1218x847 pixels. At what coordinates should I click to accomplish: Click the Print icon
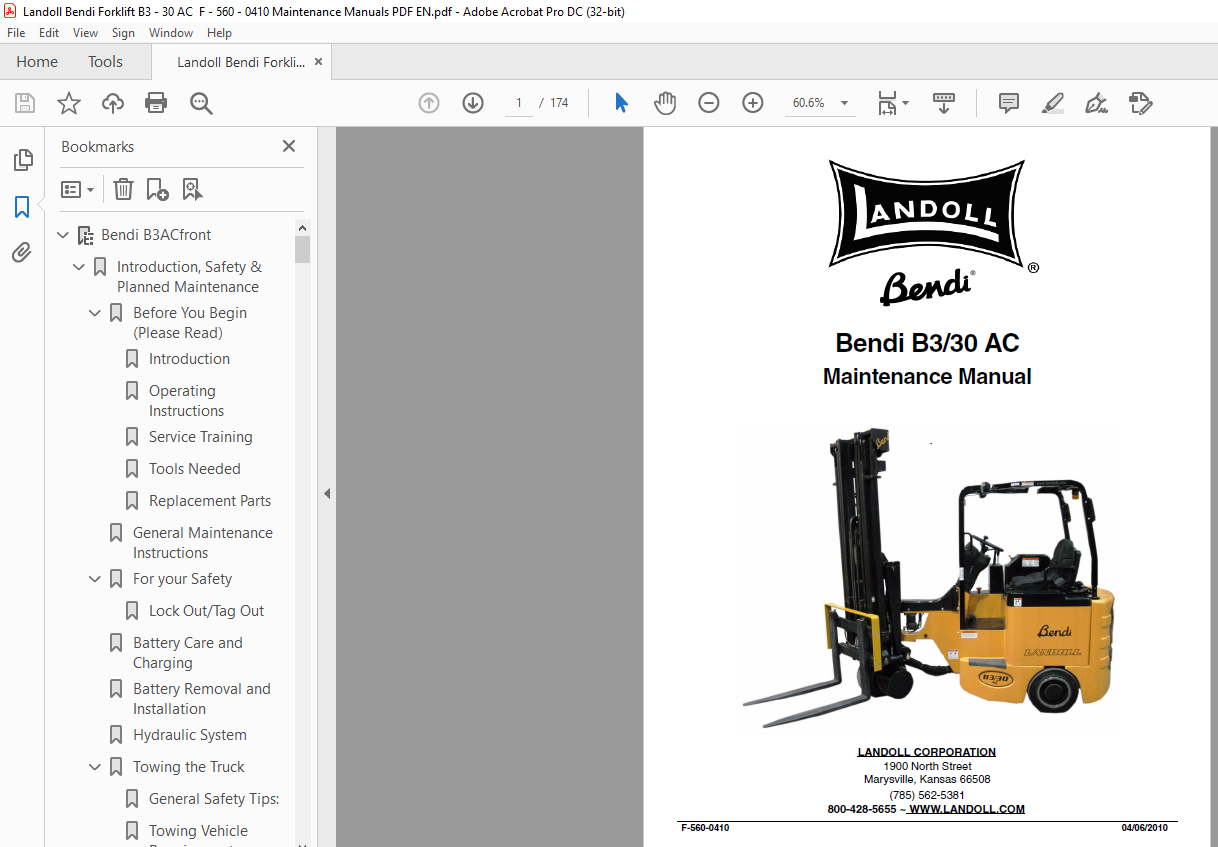click(x=156, y=103)
